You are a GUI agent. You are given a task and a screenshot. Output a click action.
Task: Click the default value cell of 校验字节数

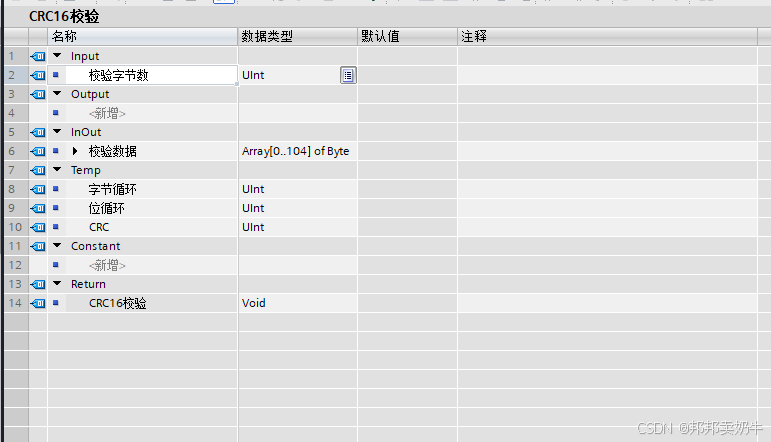407,75
